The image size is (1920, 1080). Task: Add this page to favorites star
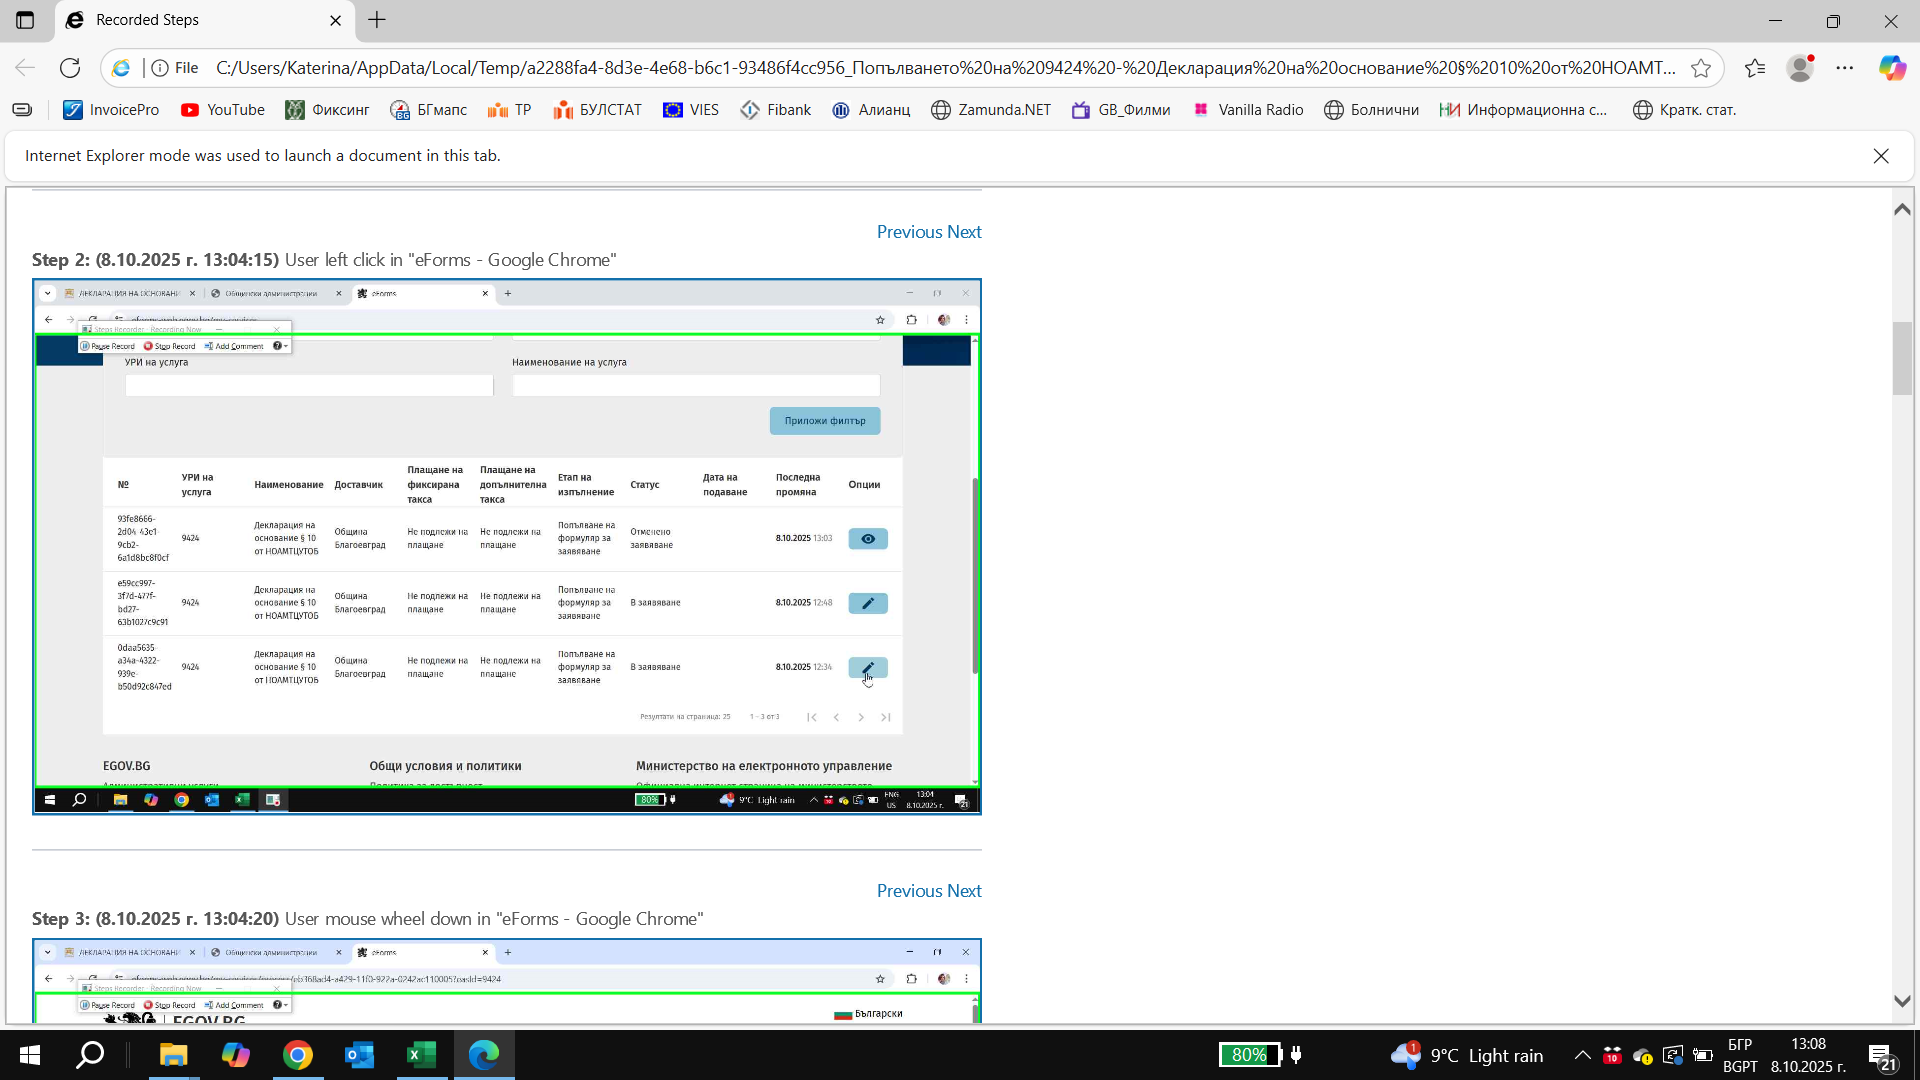1701,68
